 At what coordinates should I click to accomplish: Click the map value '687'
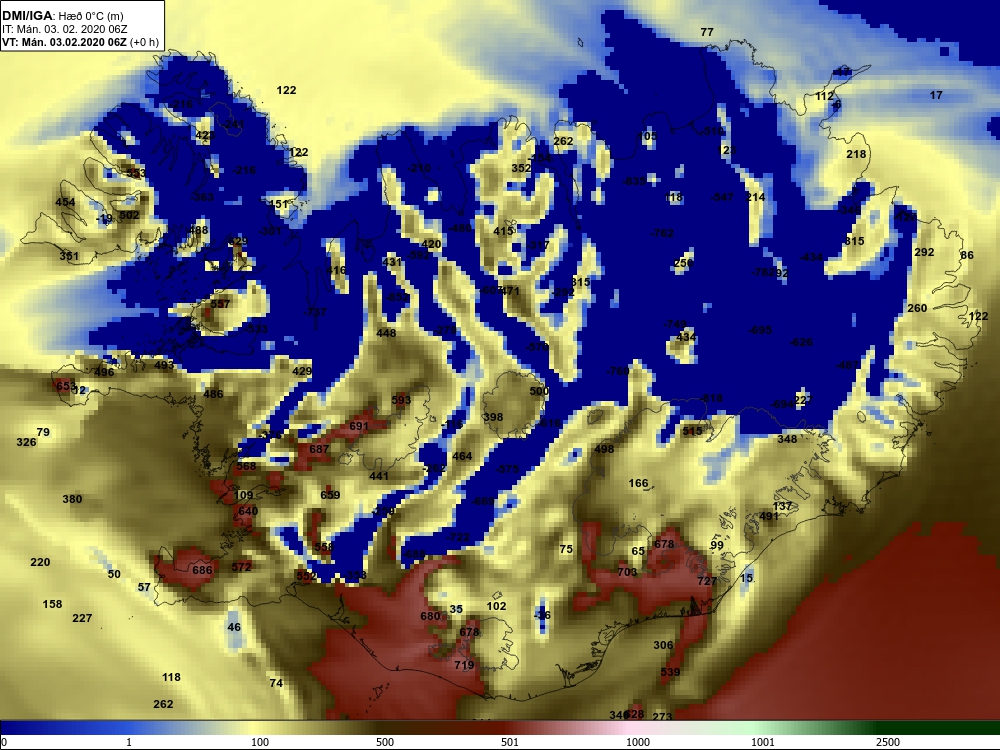point(319,449)
